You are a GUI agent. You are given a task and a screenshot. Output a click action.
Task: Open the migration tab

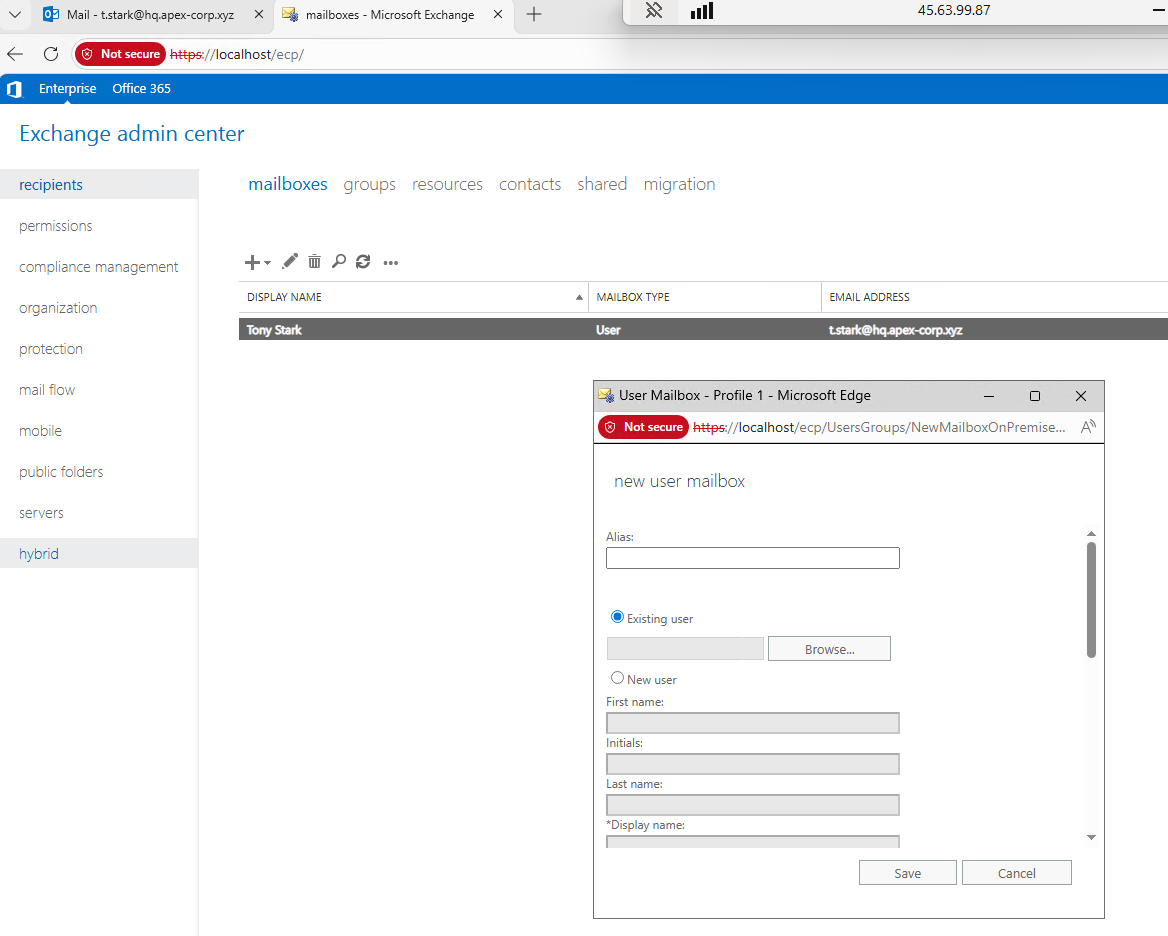pyautogui.click(x=679, y=185)
